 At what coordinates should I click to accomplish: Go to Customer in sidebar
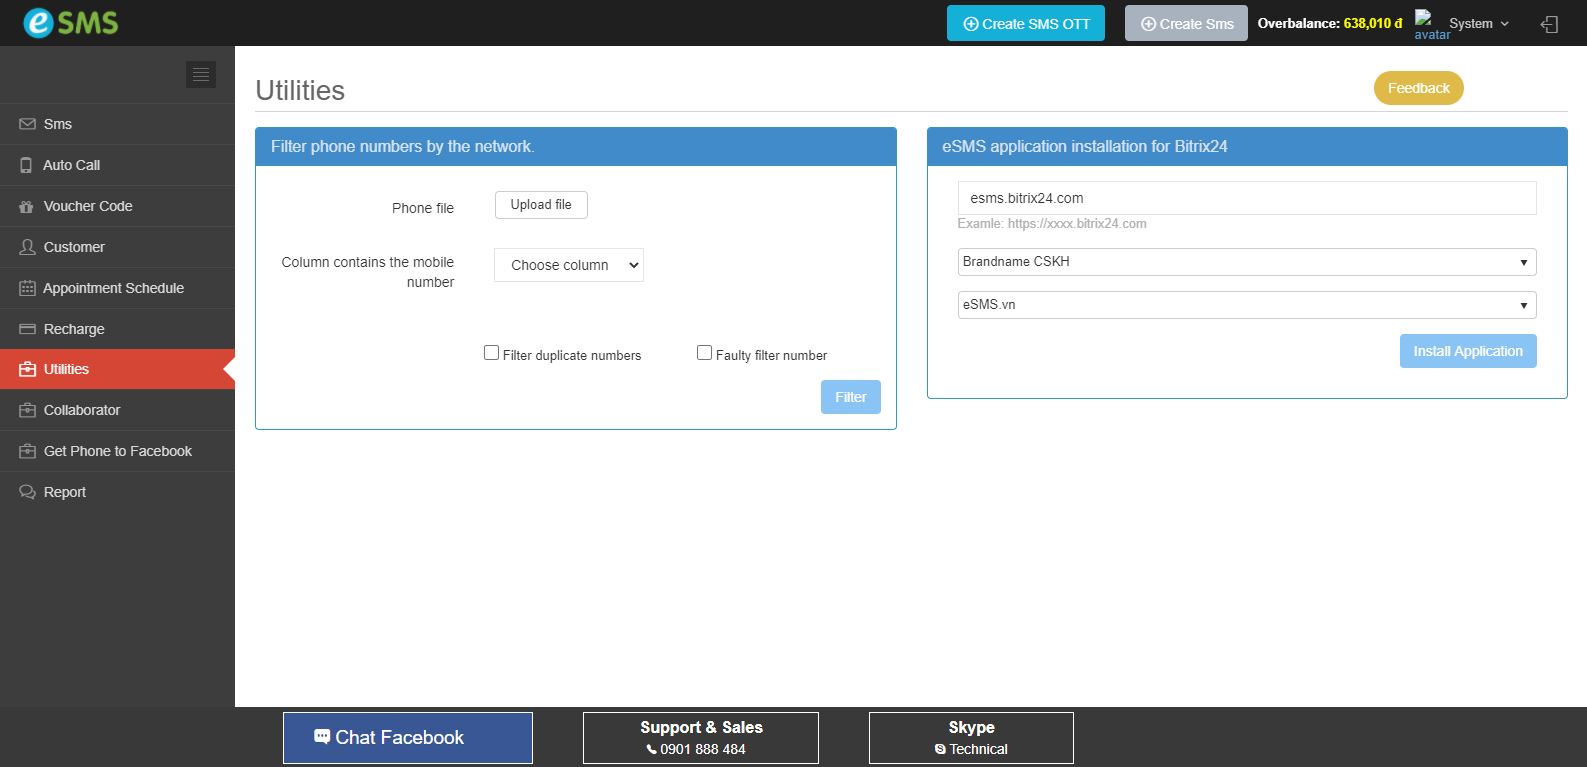[74, 247]
